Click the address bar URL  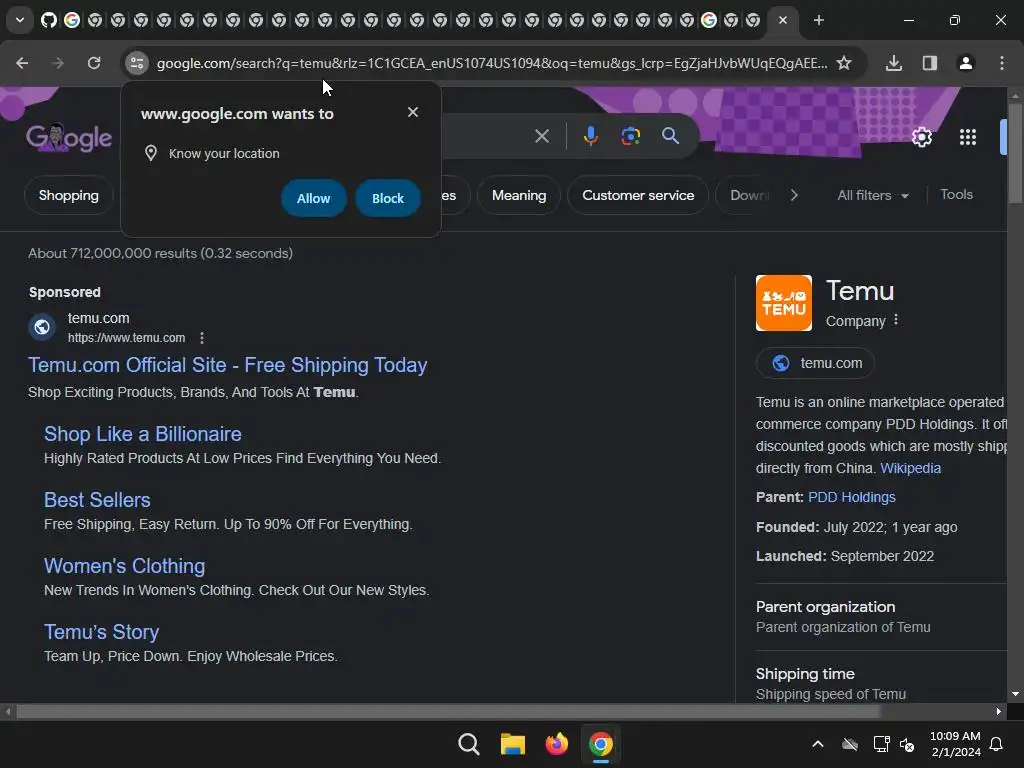click(x=492, y=63)
